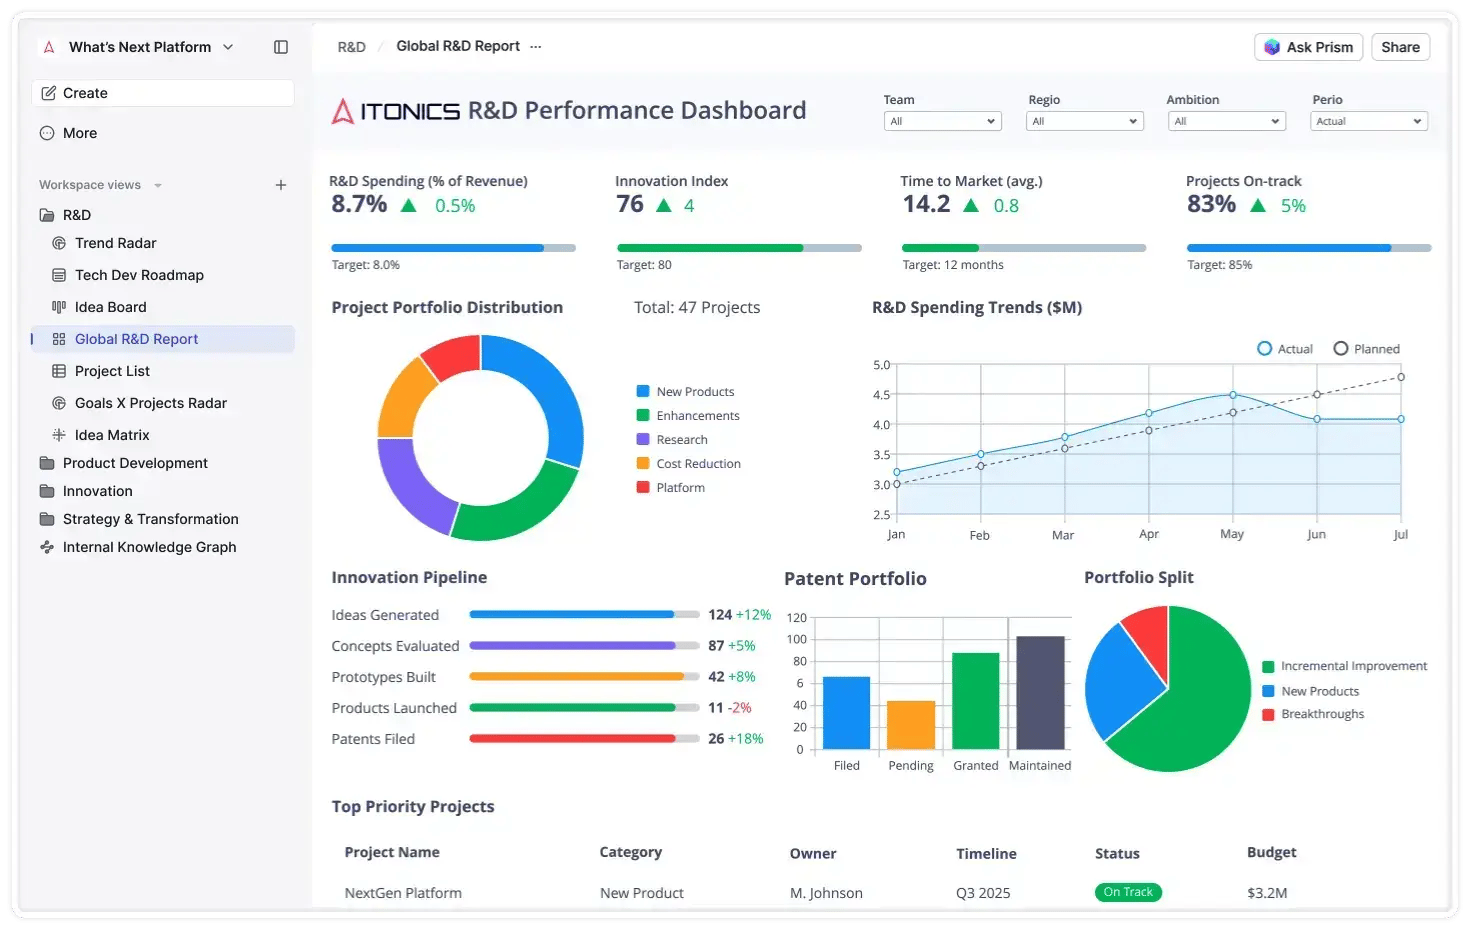
Task: Toggle the Actual series in spending chart
Action: click(x=1285, y=349)
